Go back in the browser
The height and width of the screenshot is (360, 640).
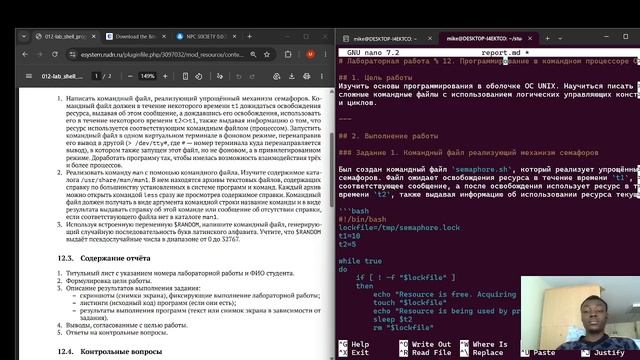pos(25,54)
